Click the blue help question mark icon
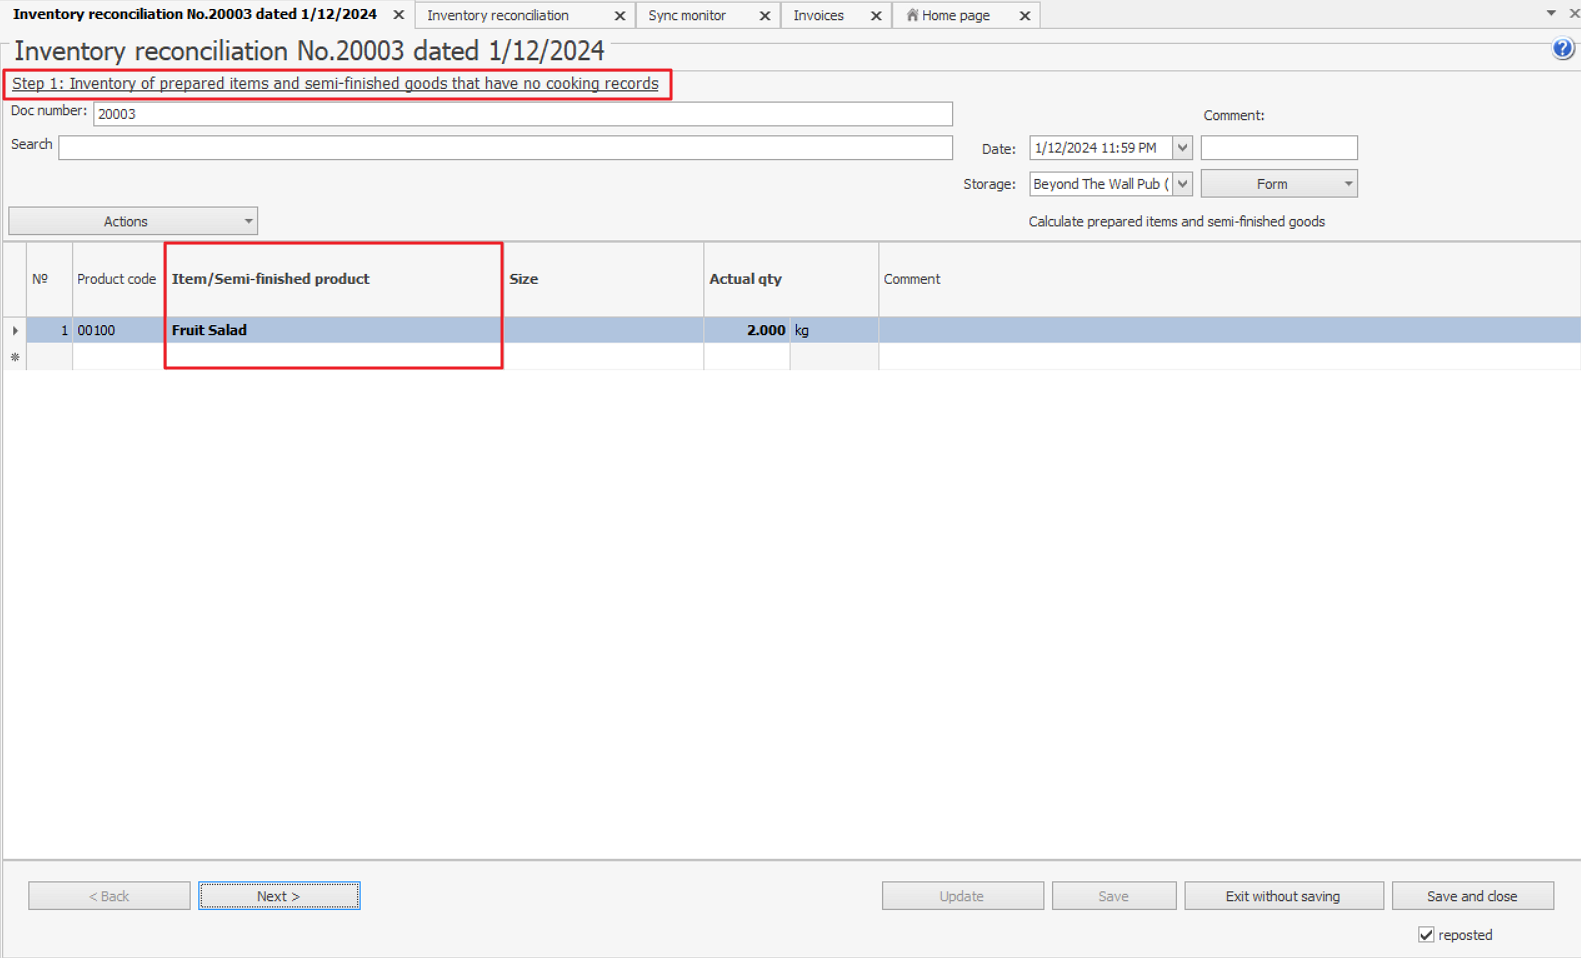Viewport: 1581px width, 958px height. coord(1562,49)
